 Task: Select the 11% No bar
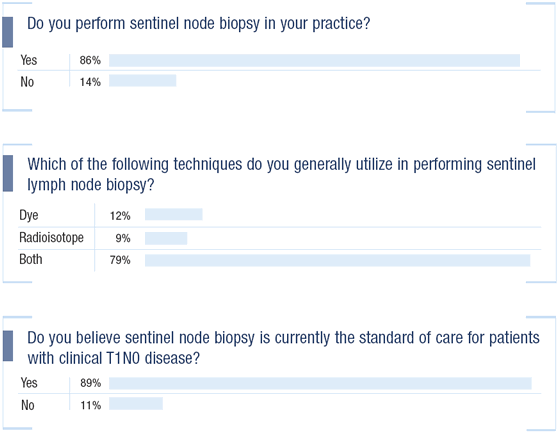(136, 404)
